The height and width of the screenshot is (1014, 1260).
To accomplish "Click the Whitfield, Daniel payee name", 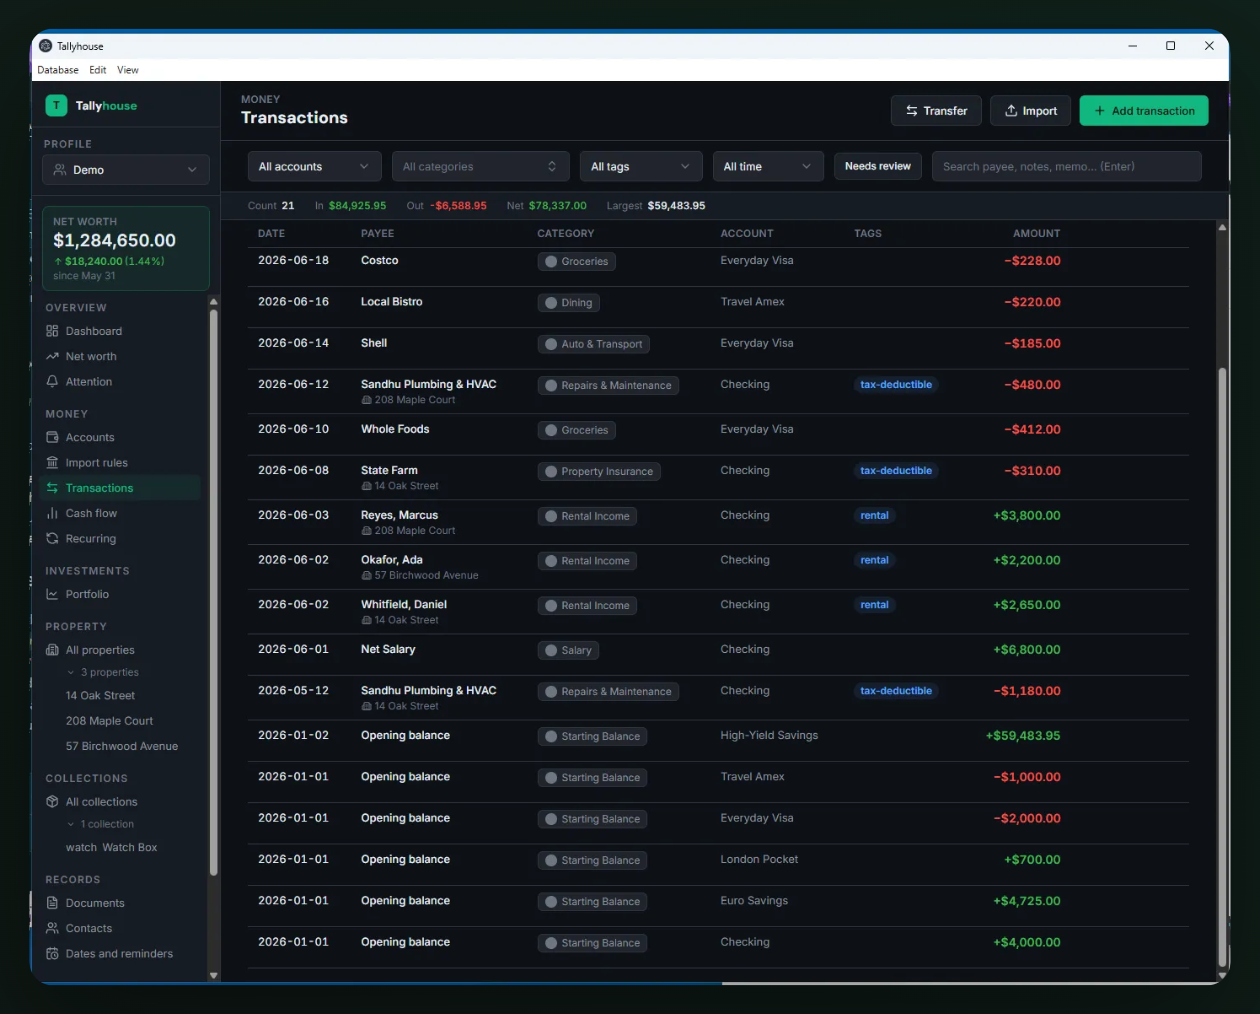I will [x=404, y=605].
